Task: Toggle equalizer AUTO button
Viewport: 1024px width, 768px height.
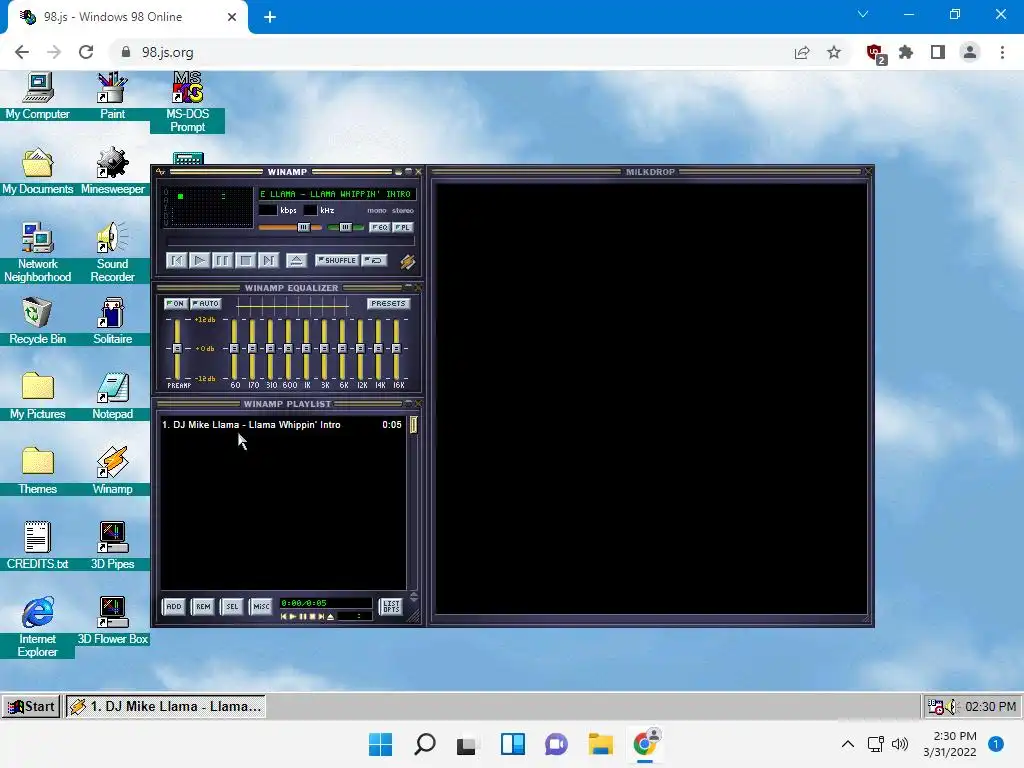Action: point(206,304)
